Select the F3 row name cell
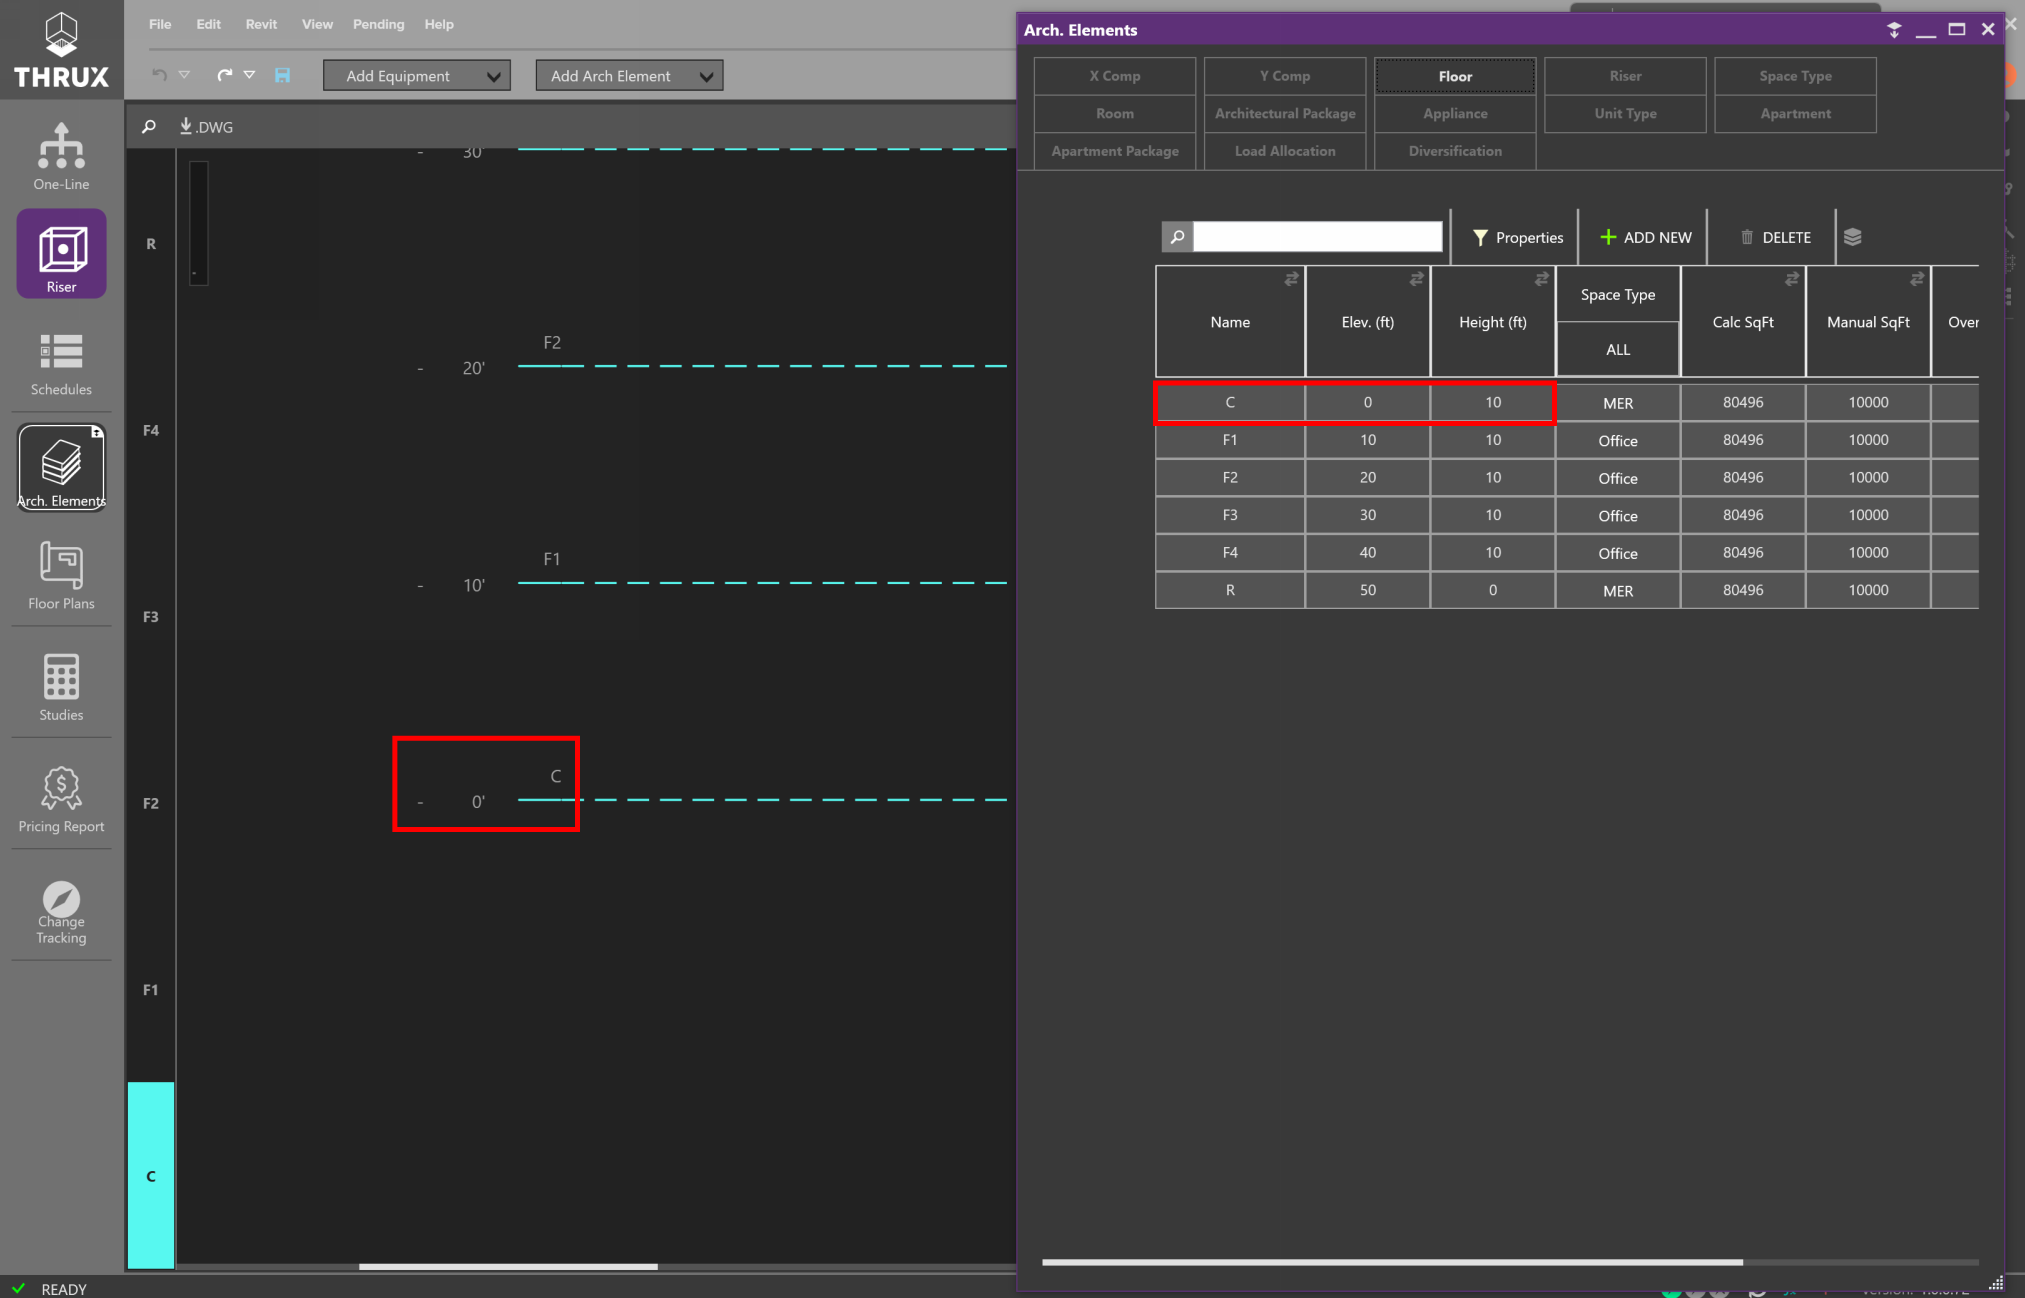This screenshot has width=2025, height=1298. pyautogui.click(x=1230, y=515)
